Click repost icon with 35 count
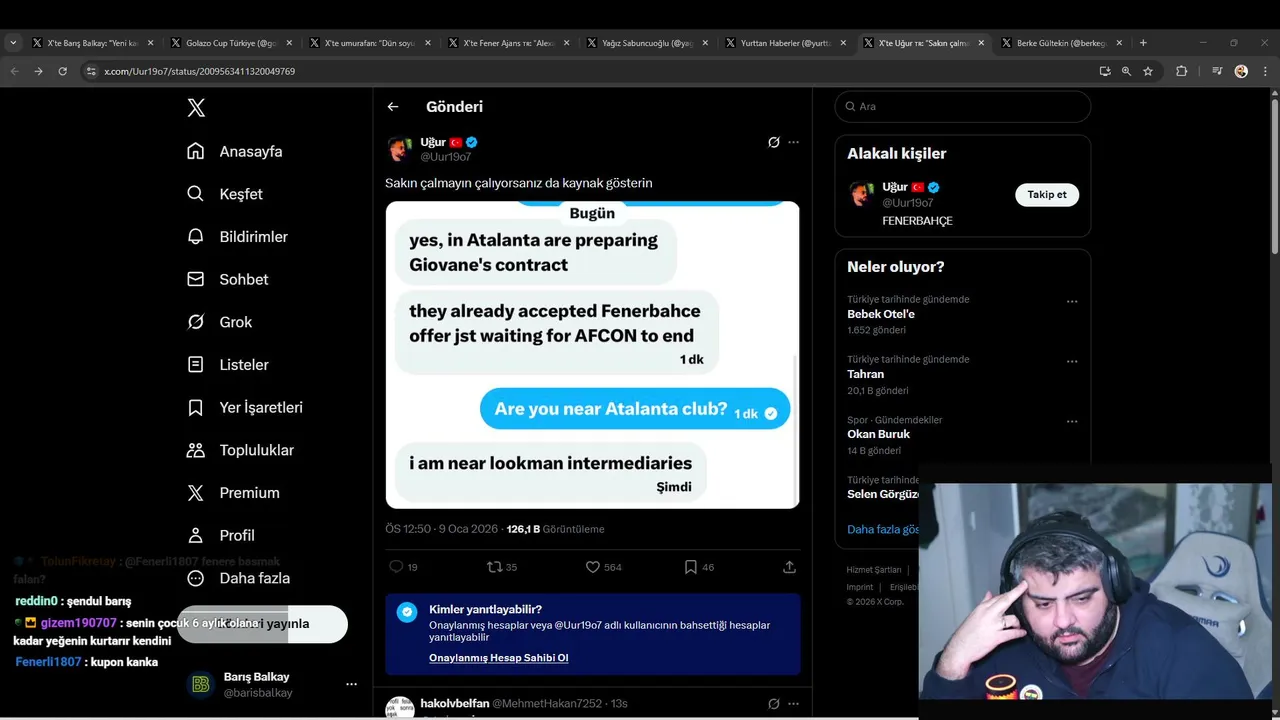 (x=494, y=567)
